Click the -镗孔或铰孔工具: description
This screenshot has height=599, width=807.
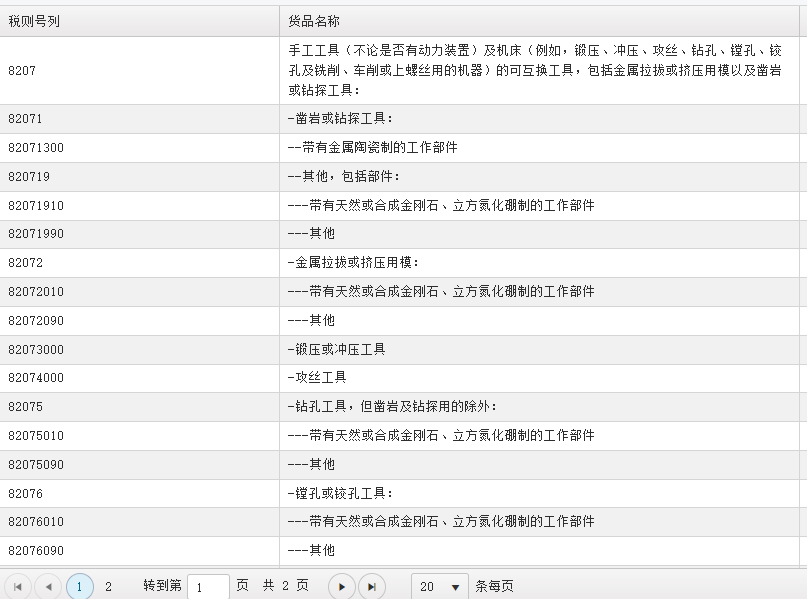(340, 493)
